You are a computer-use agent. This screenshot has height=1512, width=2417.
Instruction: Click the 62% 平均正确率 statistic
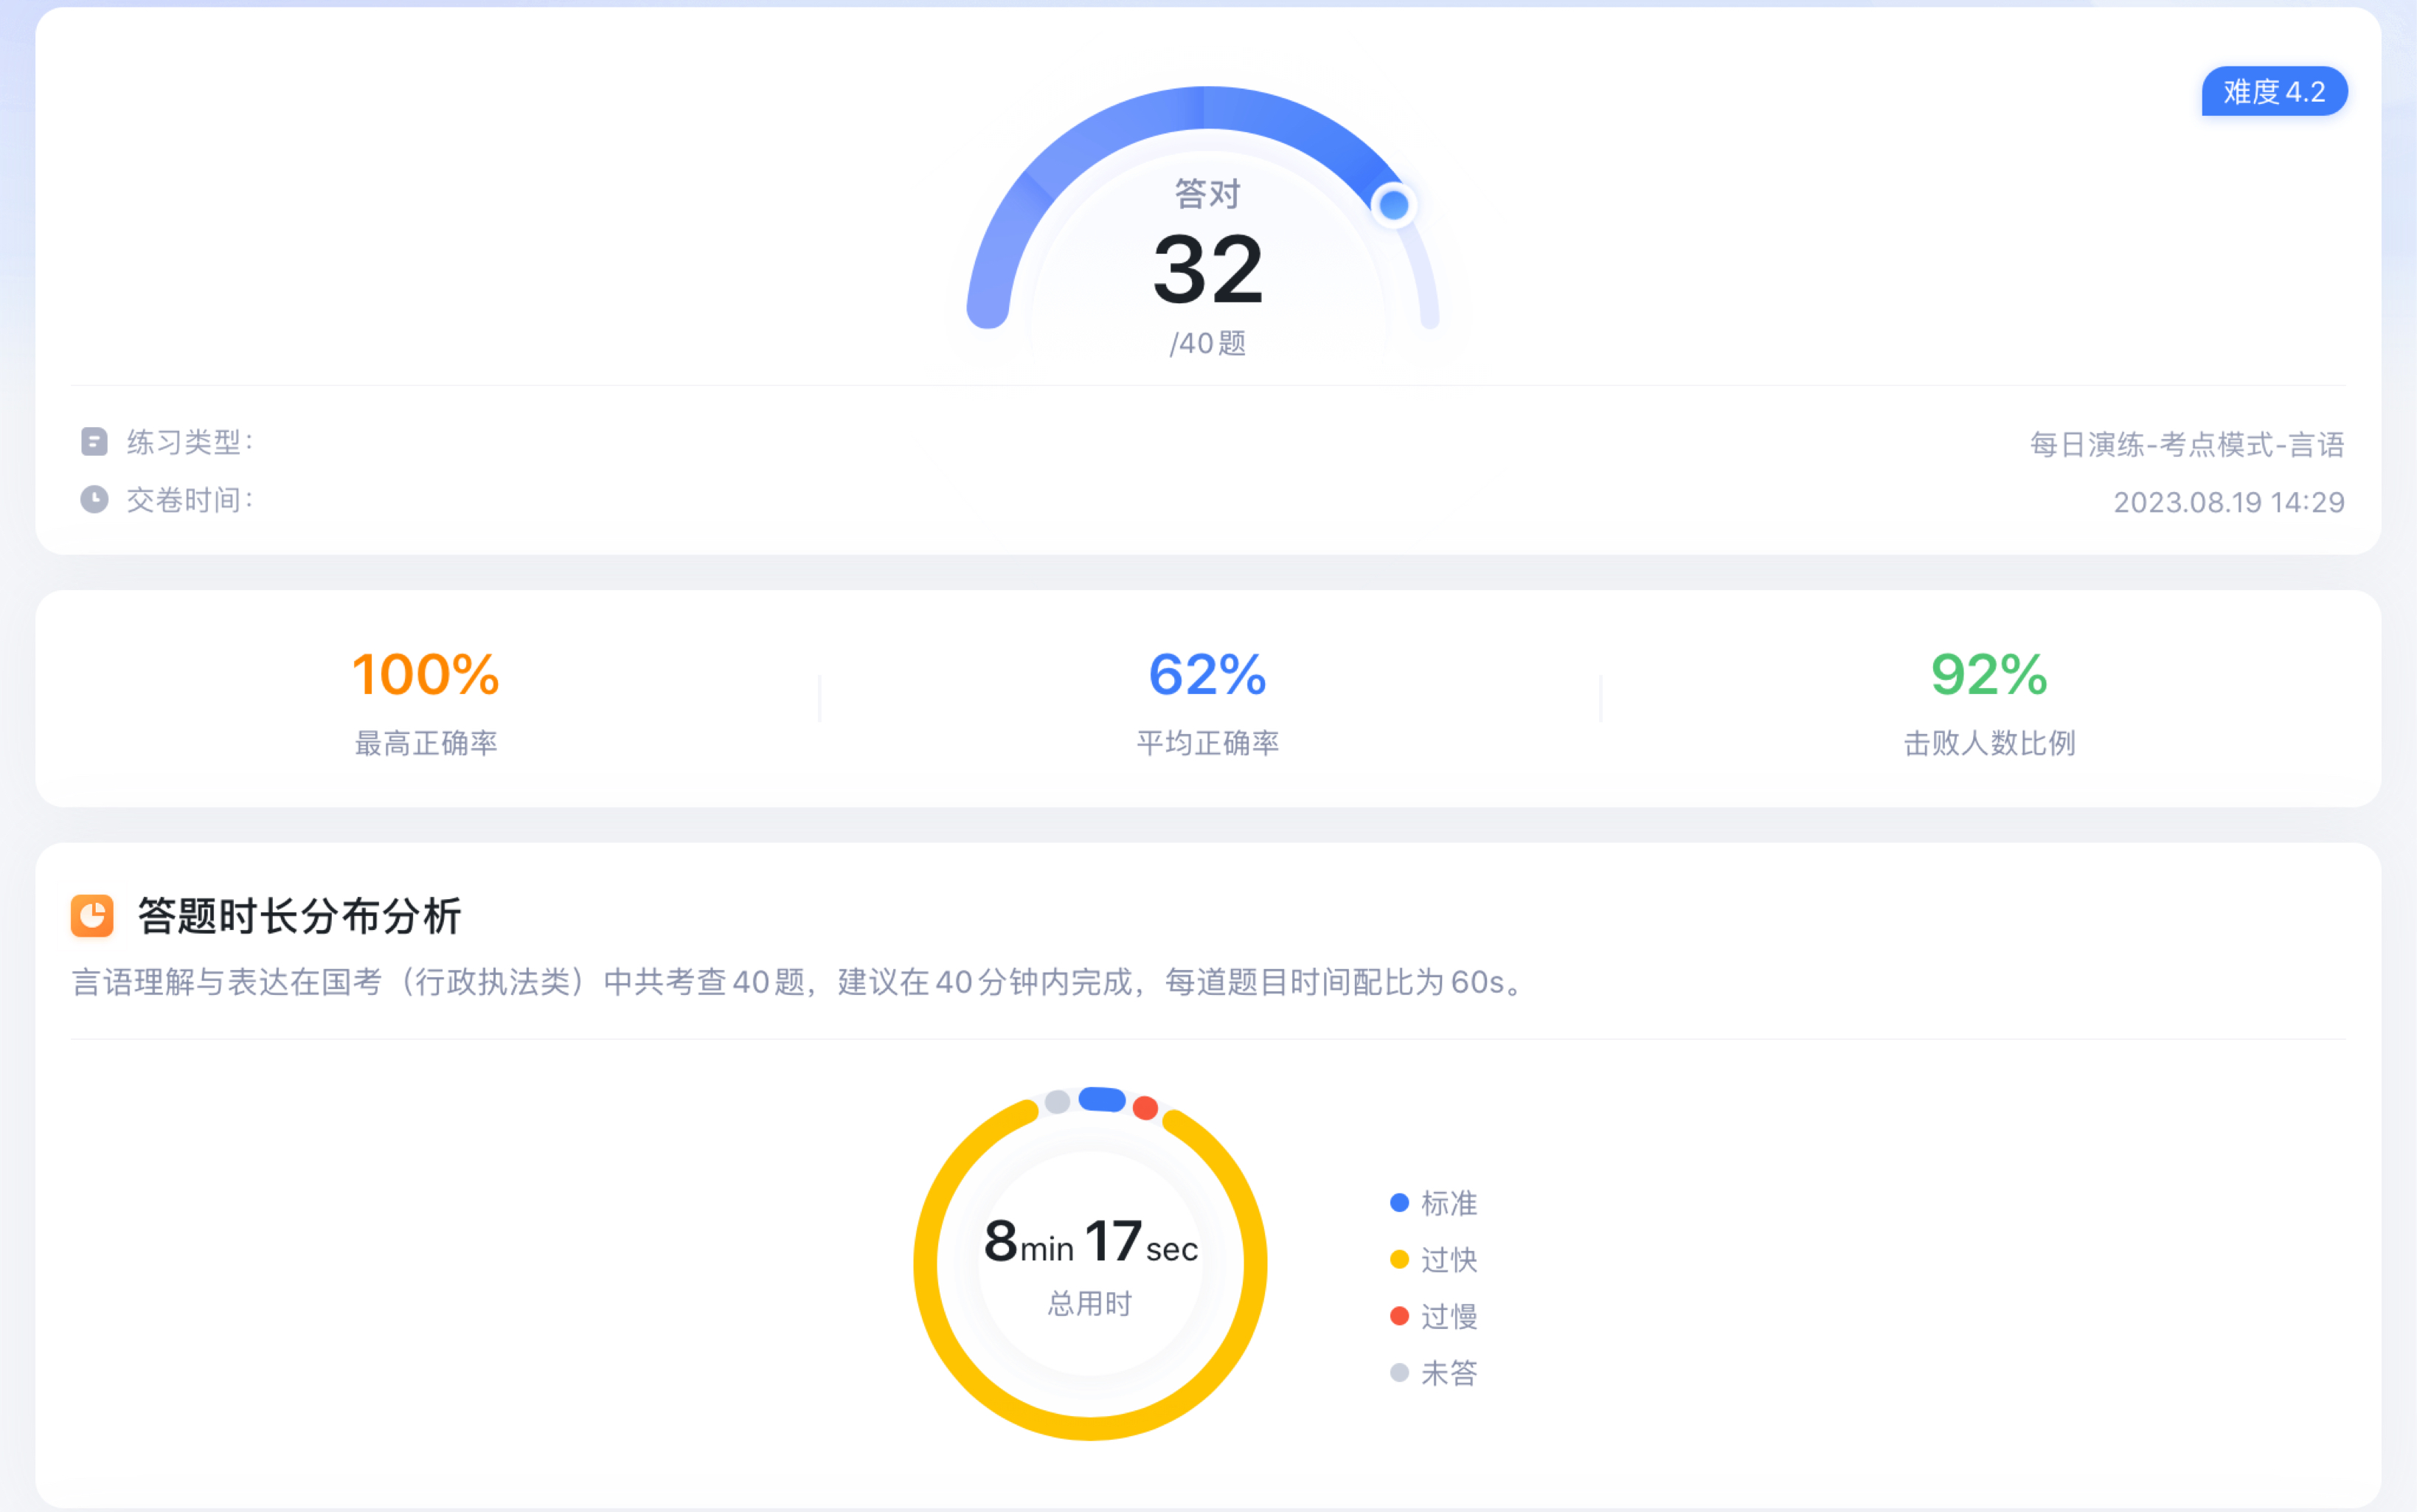click(x=1208, y=701)
